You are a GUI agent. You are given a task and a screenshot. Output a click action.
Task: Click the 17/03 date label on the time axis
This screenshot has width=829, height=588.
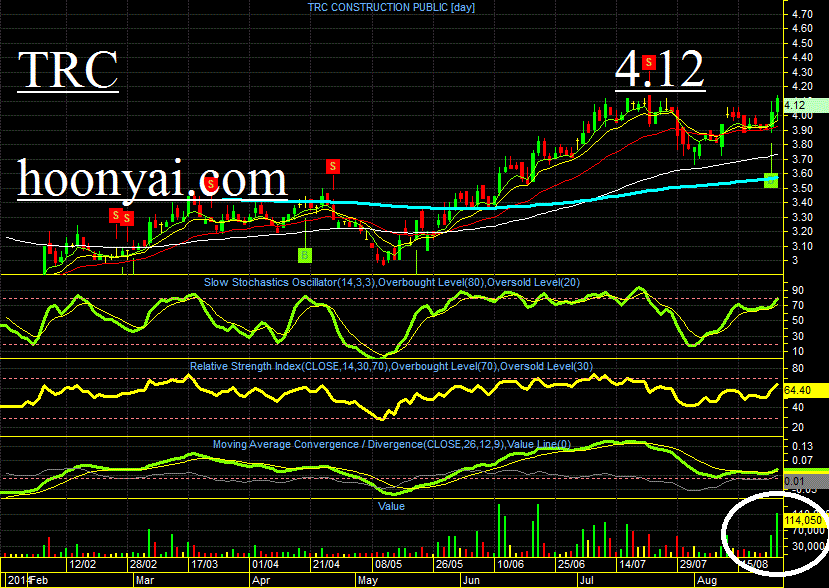[205, 564]
